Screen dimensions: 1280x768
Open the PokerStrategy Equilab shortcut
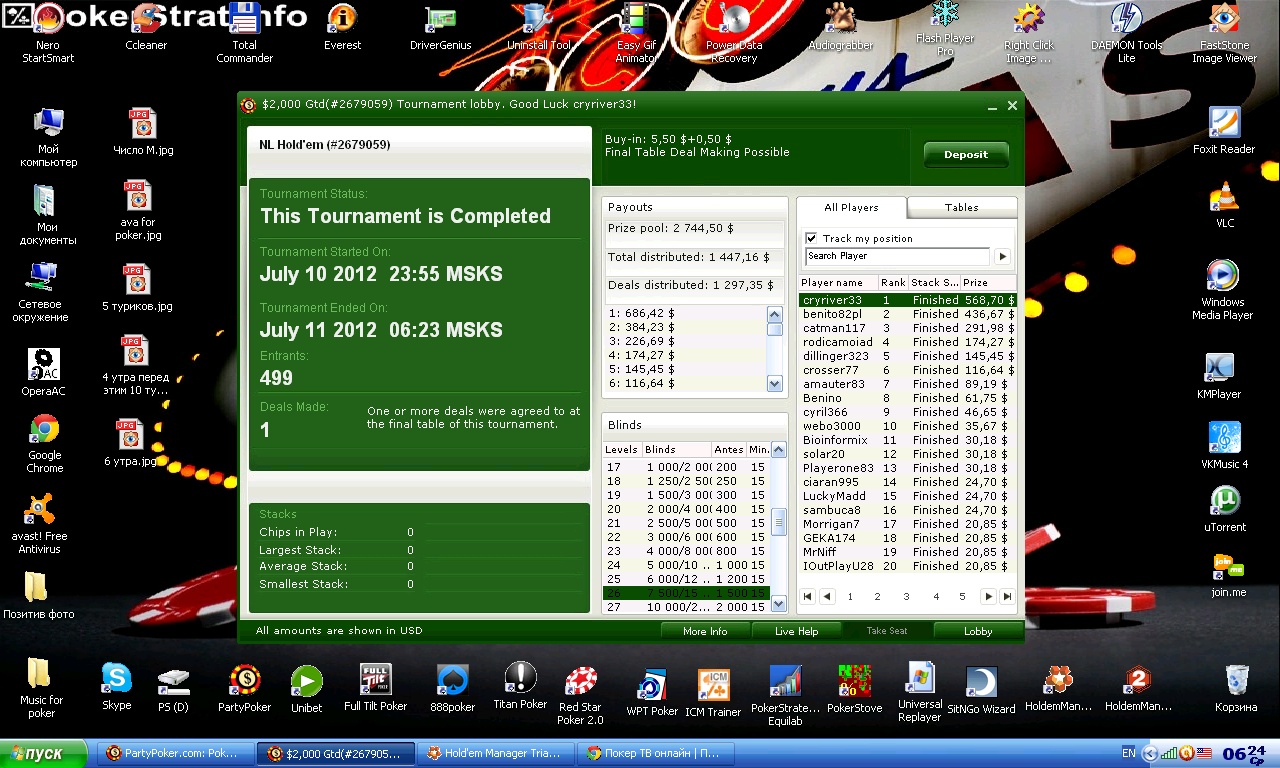coord(785,695)
